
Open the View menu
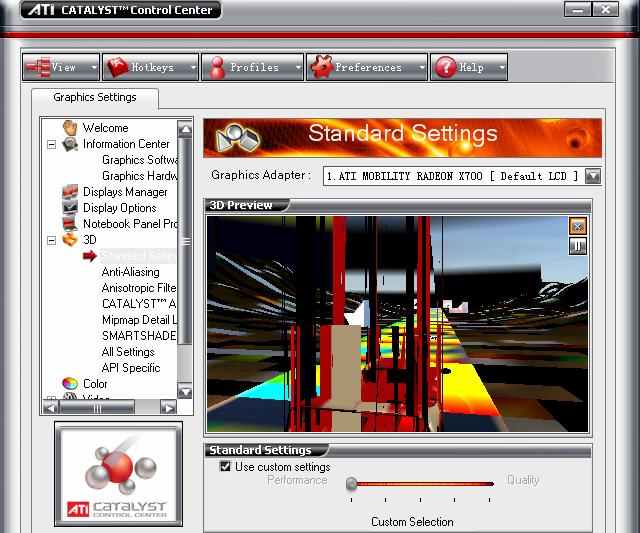coord(61,67)
